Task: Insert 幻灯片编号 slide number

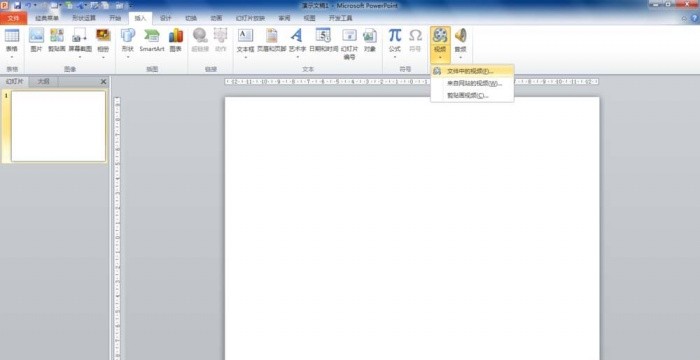Action: (349, 44)
